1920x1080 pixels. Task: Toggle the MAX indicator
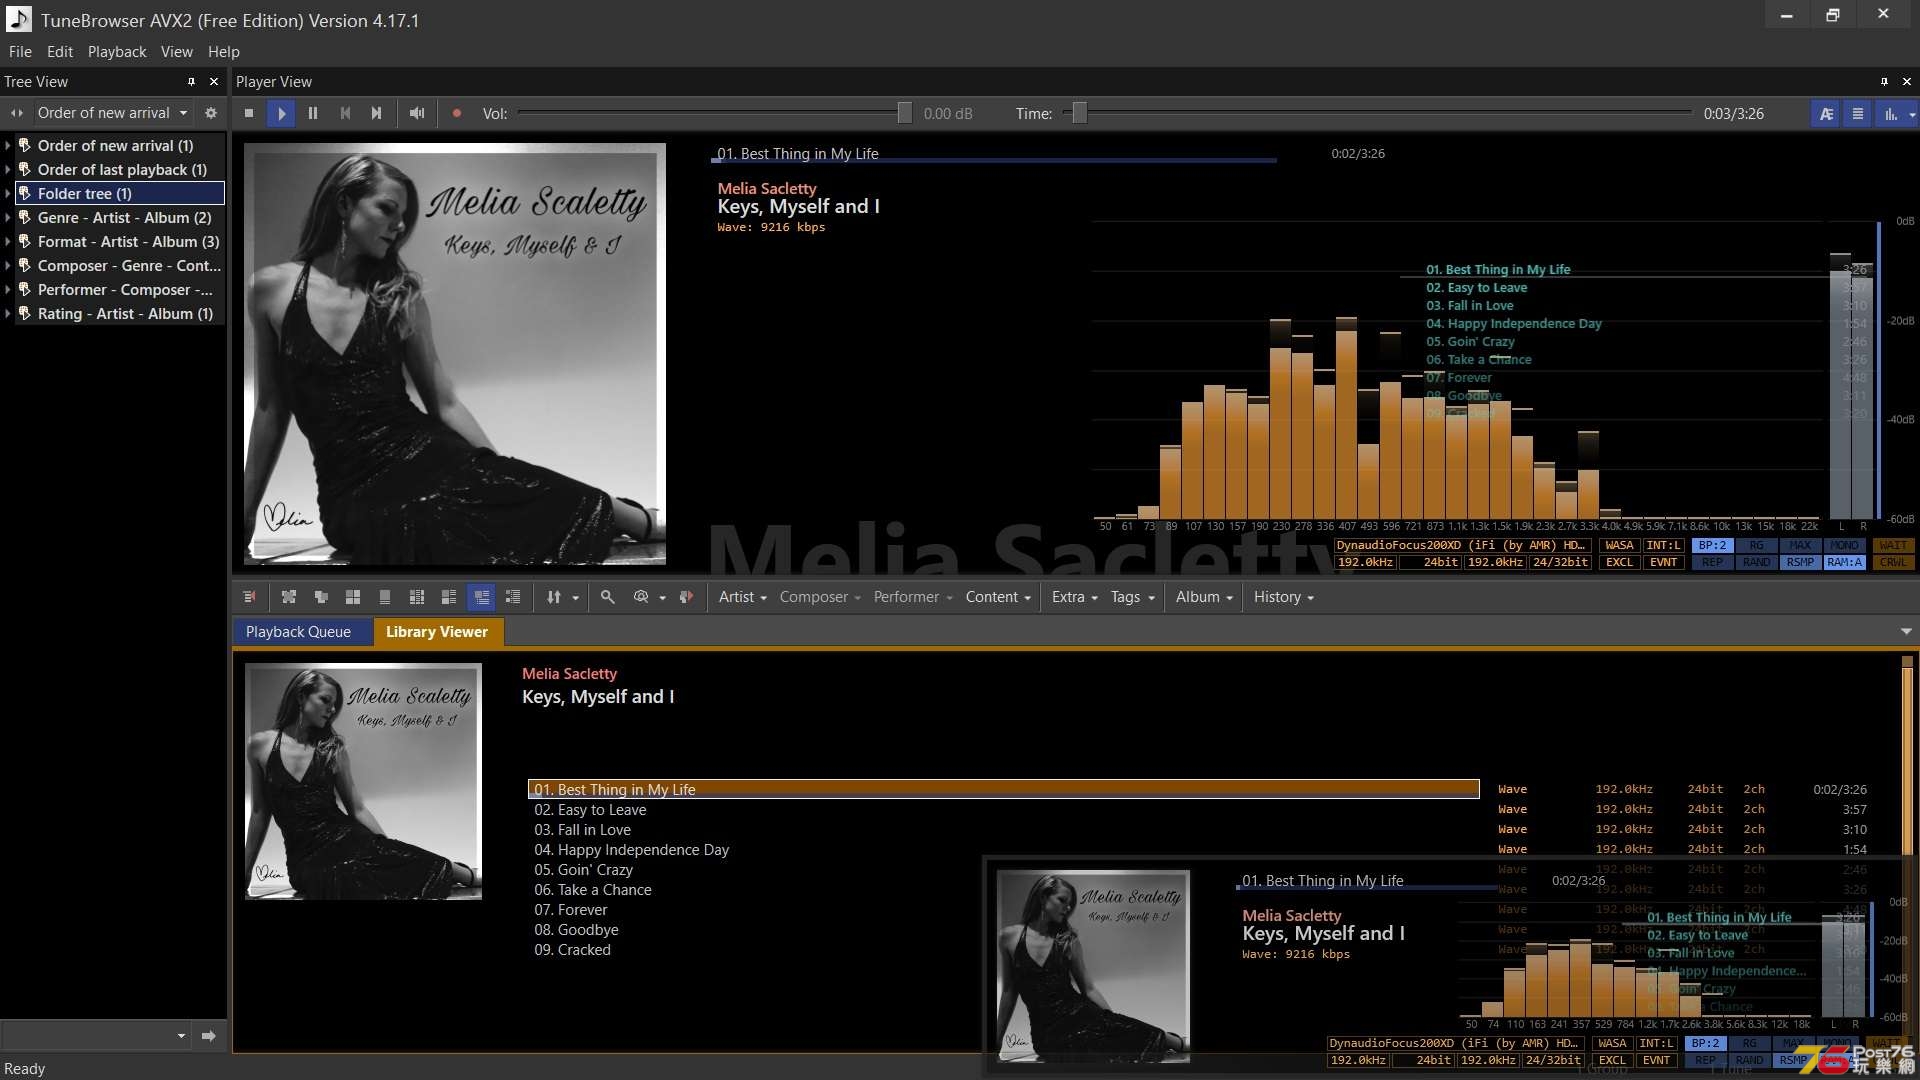[1800, 546]
